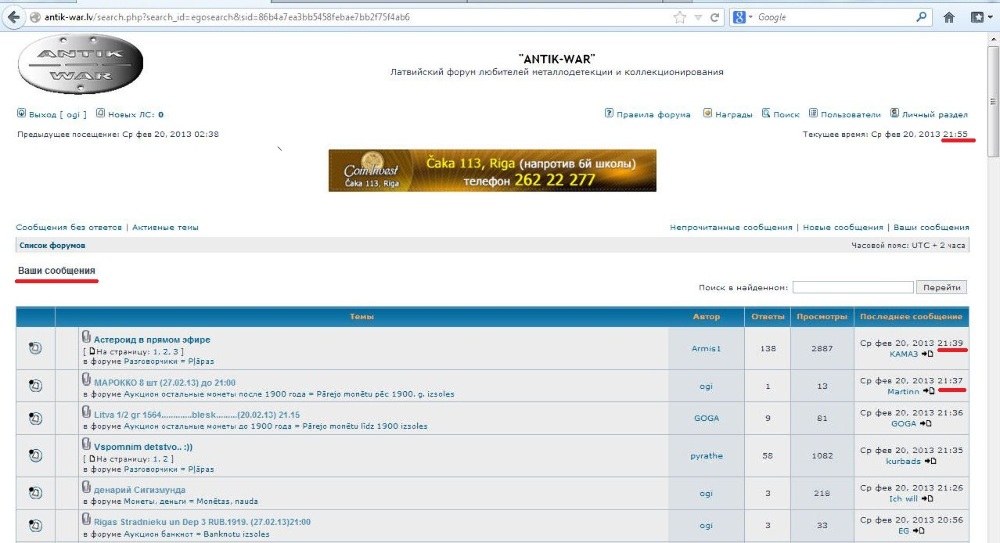Open the URL history dropdown arrow
Screen dimensions: 1000x543
pos(697,17)
